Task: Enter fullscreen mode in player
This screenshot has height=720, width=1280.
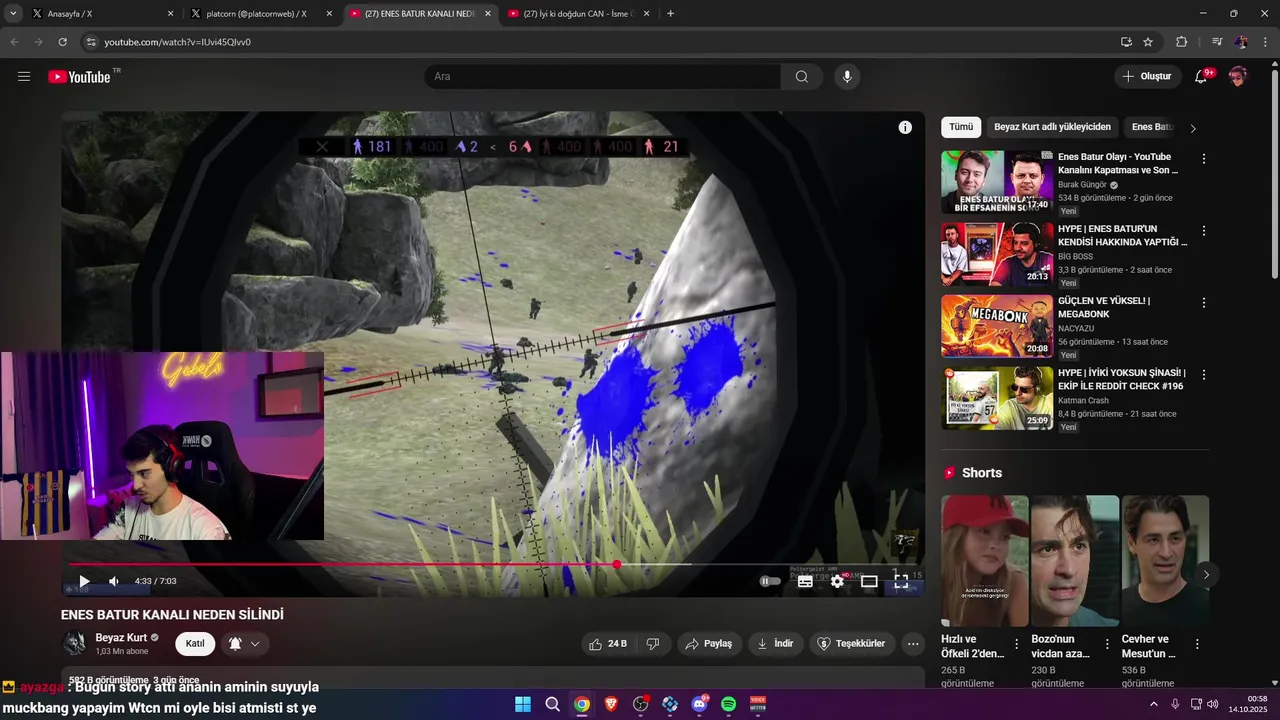Action: coord(901,581)
